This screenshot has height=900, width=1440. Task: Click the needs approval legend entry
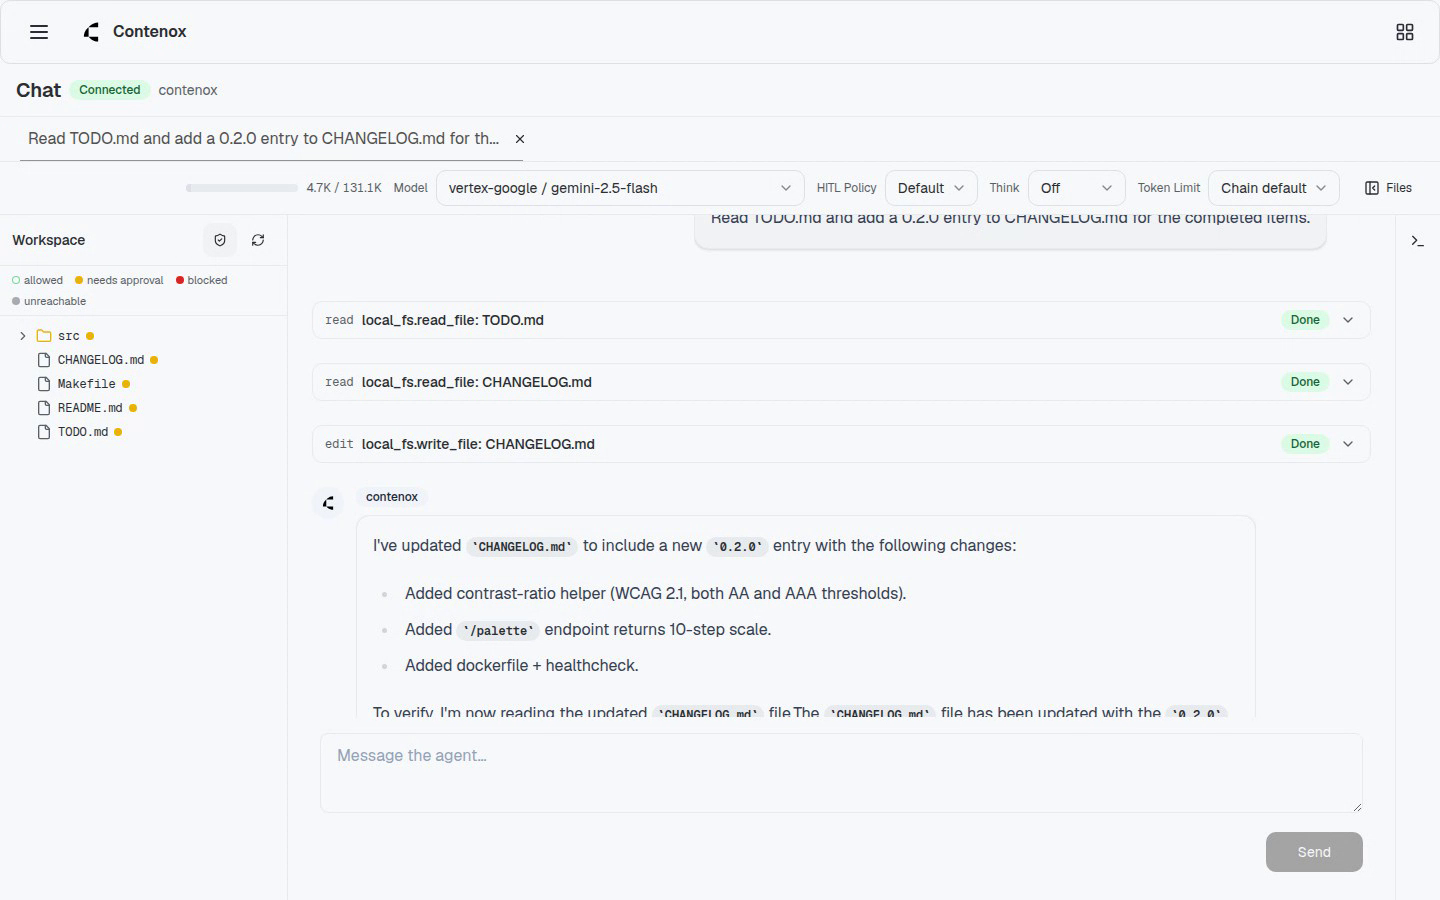pos(119,280)
